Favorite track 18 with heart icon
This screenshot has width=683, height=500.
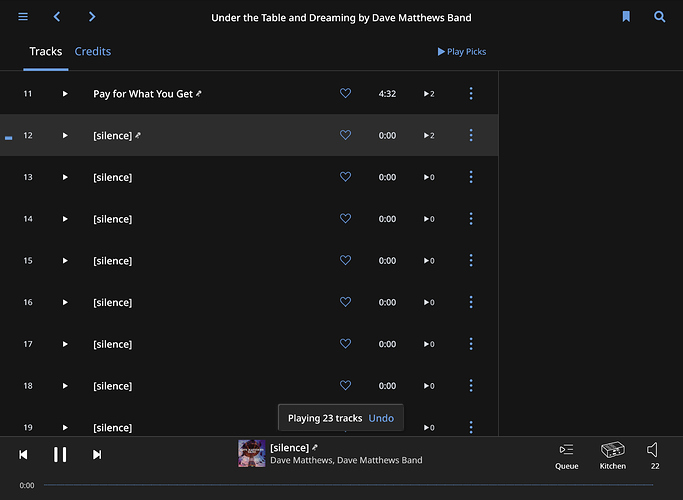(x=345, y=385)
